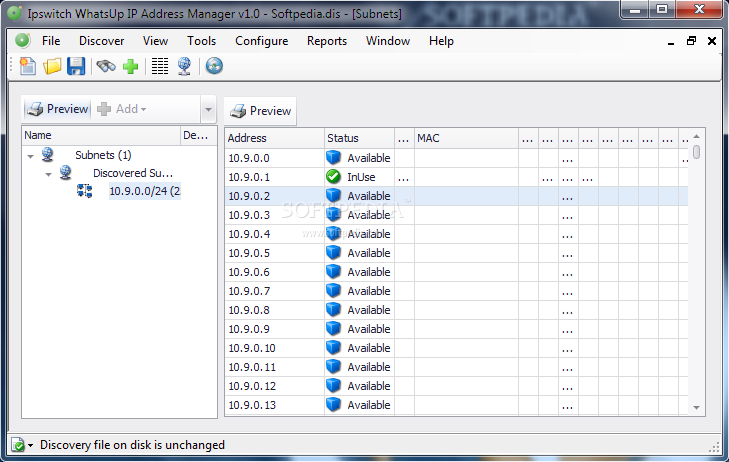Click the Subnets (1) globe icon
The height and width of the screenshot is (462, 729).
47,154
